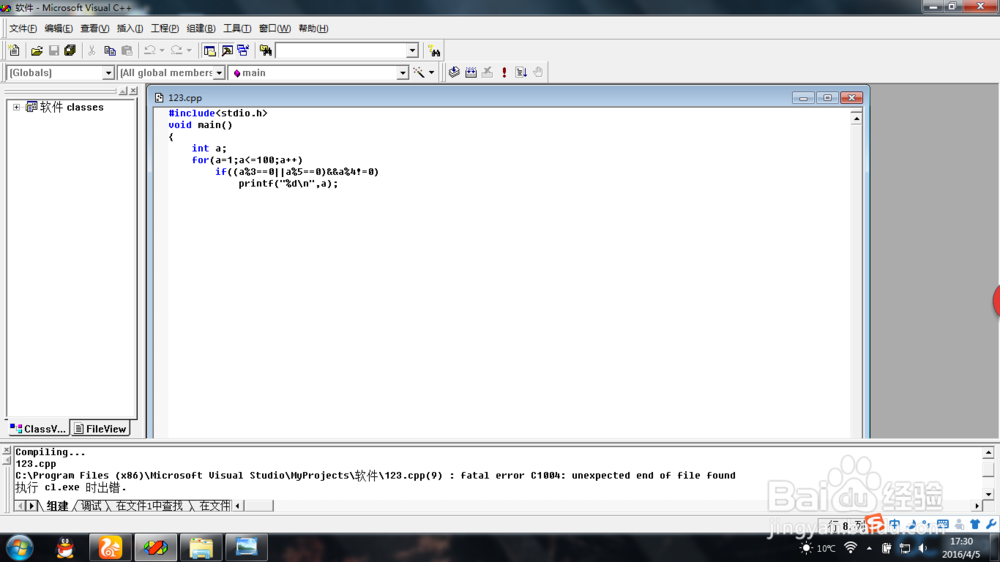Viewport: 1000px width, 562px height.
Task: Click output pane scroll down arrow
Action: click(x=988, y=494)
